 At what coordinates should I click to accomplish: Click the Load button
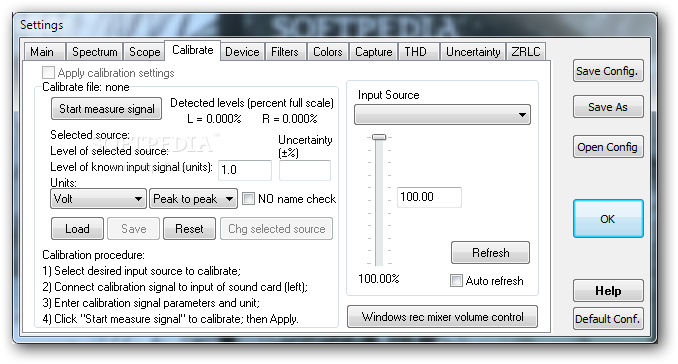[77, 229]
